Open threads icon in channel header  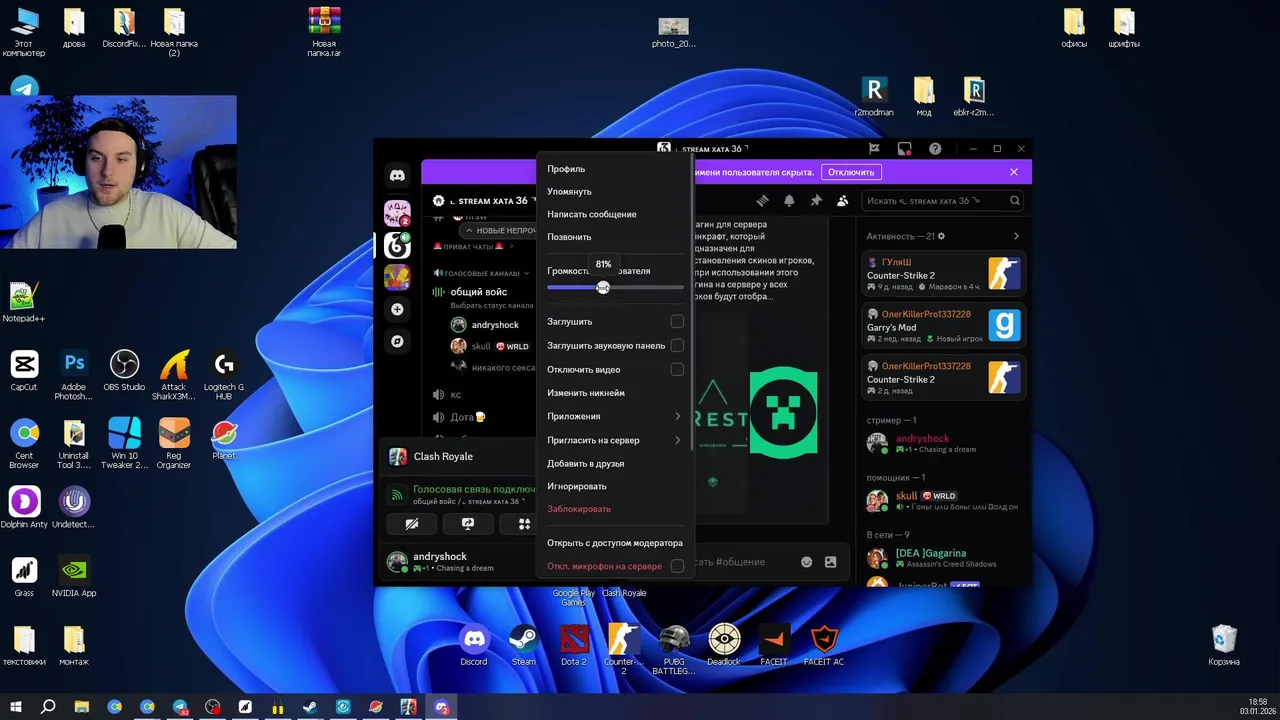tap(762, 201)
